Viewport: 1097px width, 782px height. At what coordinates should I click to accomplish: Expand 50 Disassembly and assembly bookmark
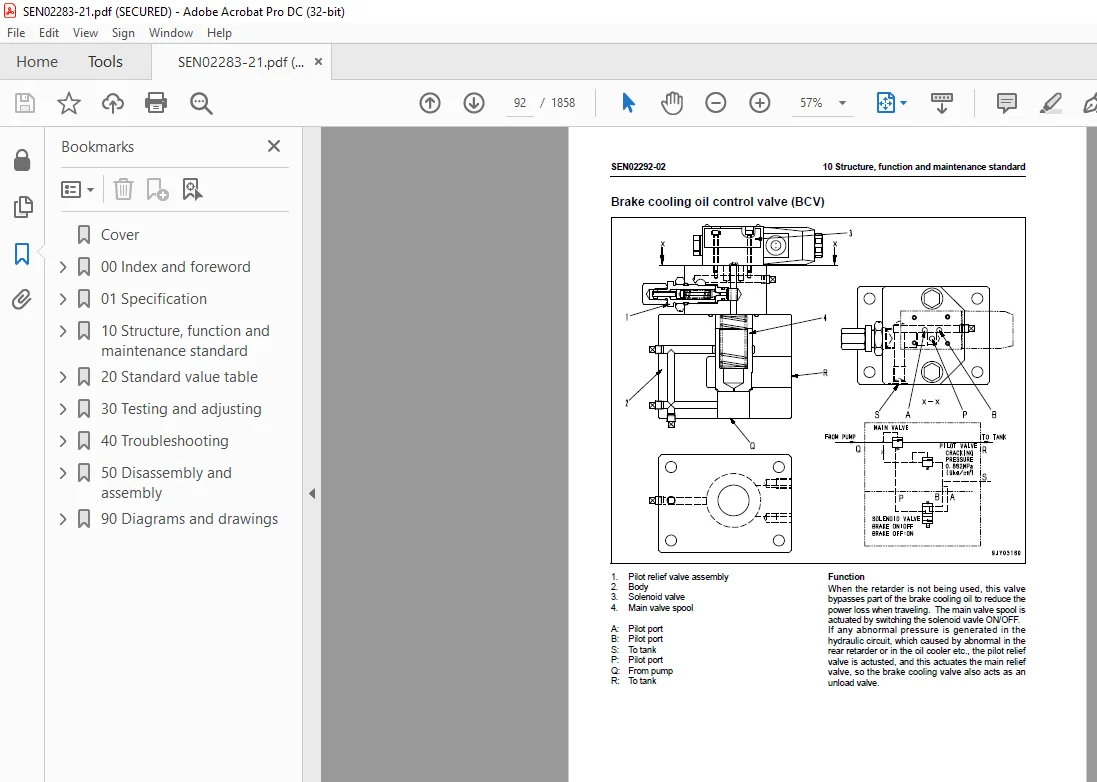63,474
